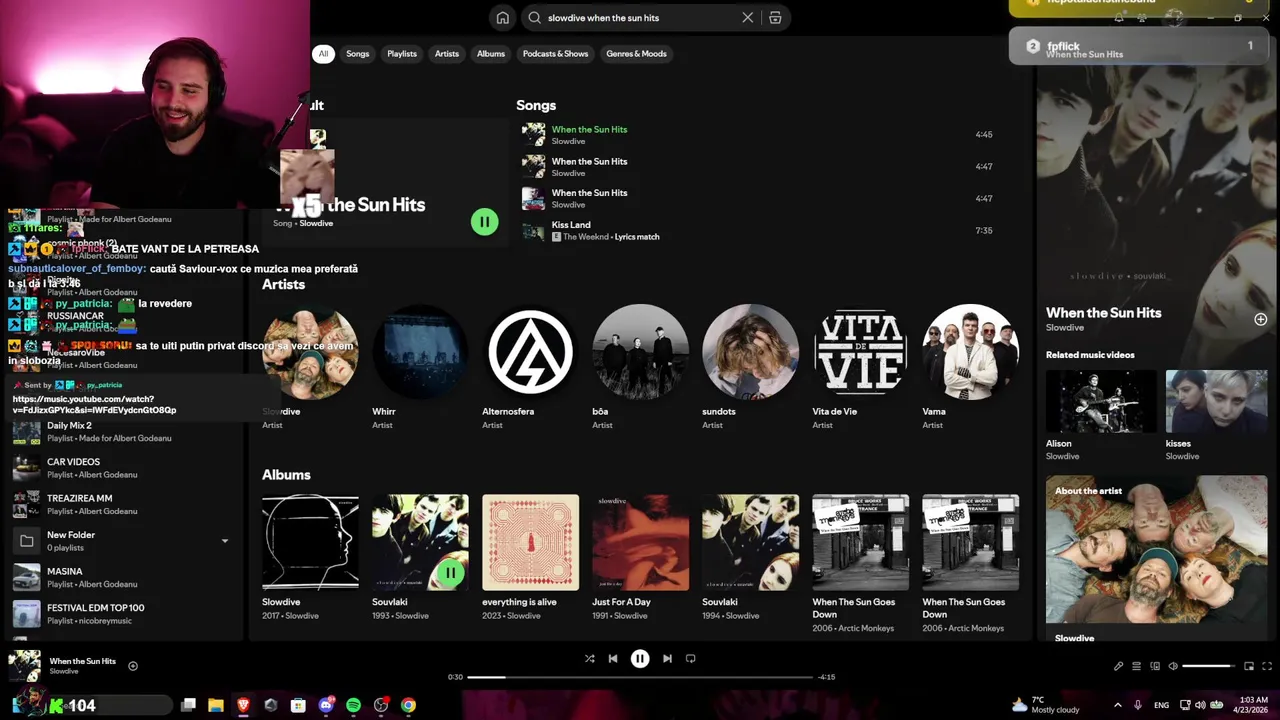Open the 1994 Souvlaki album
Viewport: 1280px width, 720px height.
[750, 556]
